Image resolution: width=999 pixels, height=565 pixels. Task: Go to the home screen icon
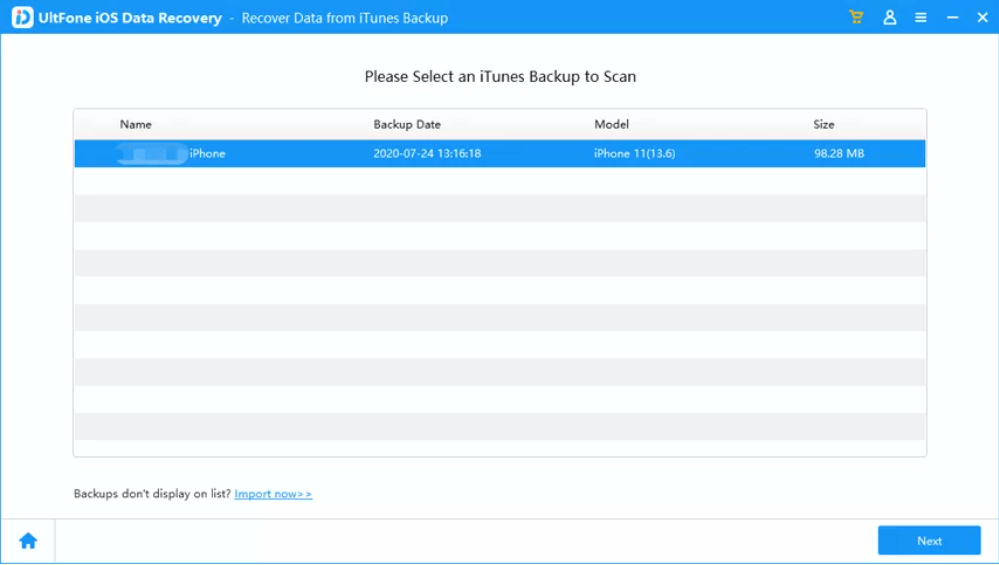tap(28, 541)
